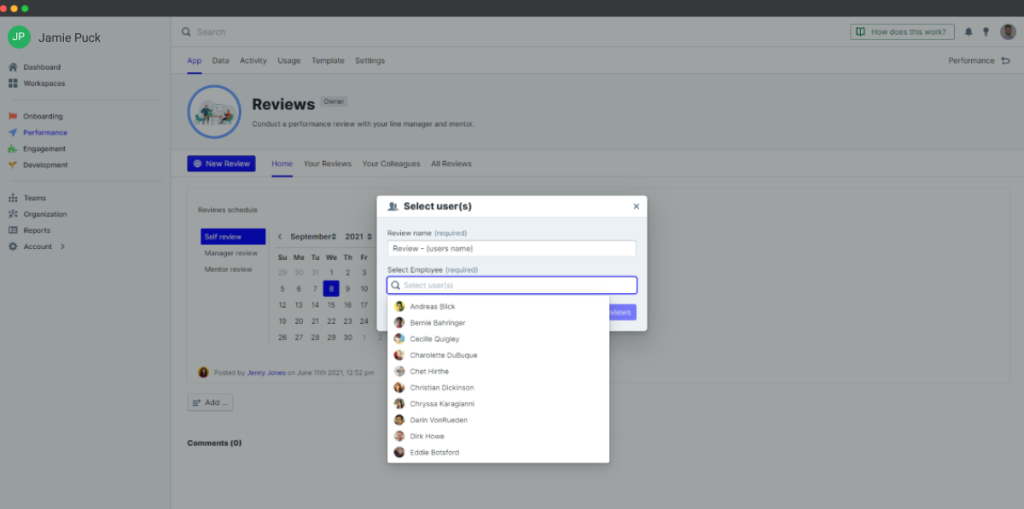
Task: Open the Your Reviews tab
Action: [x=327, y=164]
